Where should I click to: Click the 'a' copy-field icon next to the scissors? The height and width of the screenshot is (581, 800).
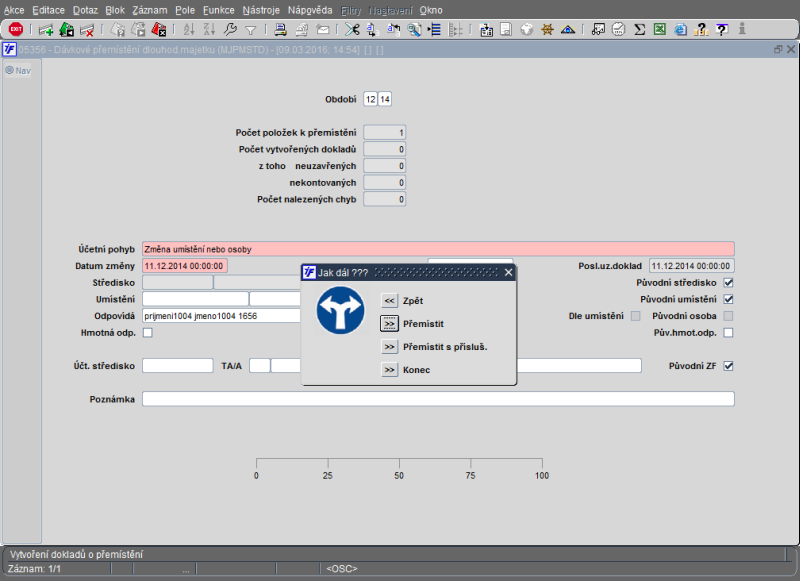pos(372,30)
